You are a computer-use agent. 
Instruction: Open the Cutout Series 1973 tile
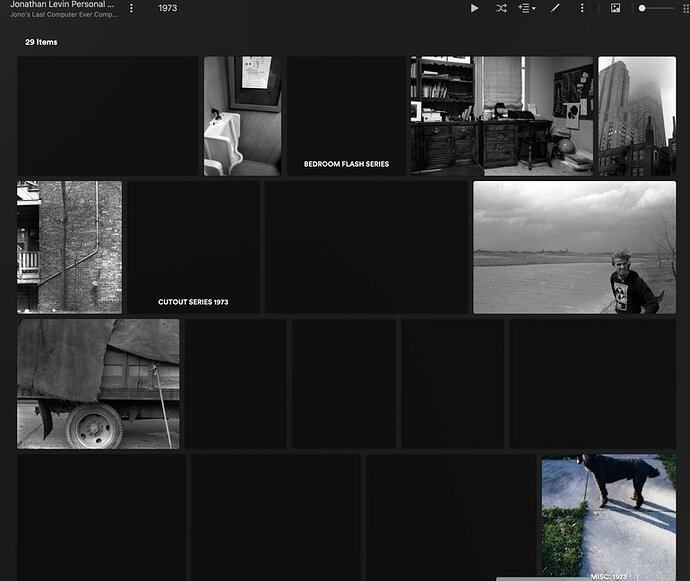193,247
